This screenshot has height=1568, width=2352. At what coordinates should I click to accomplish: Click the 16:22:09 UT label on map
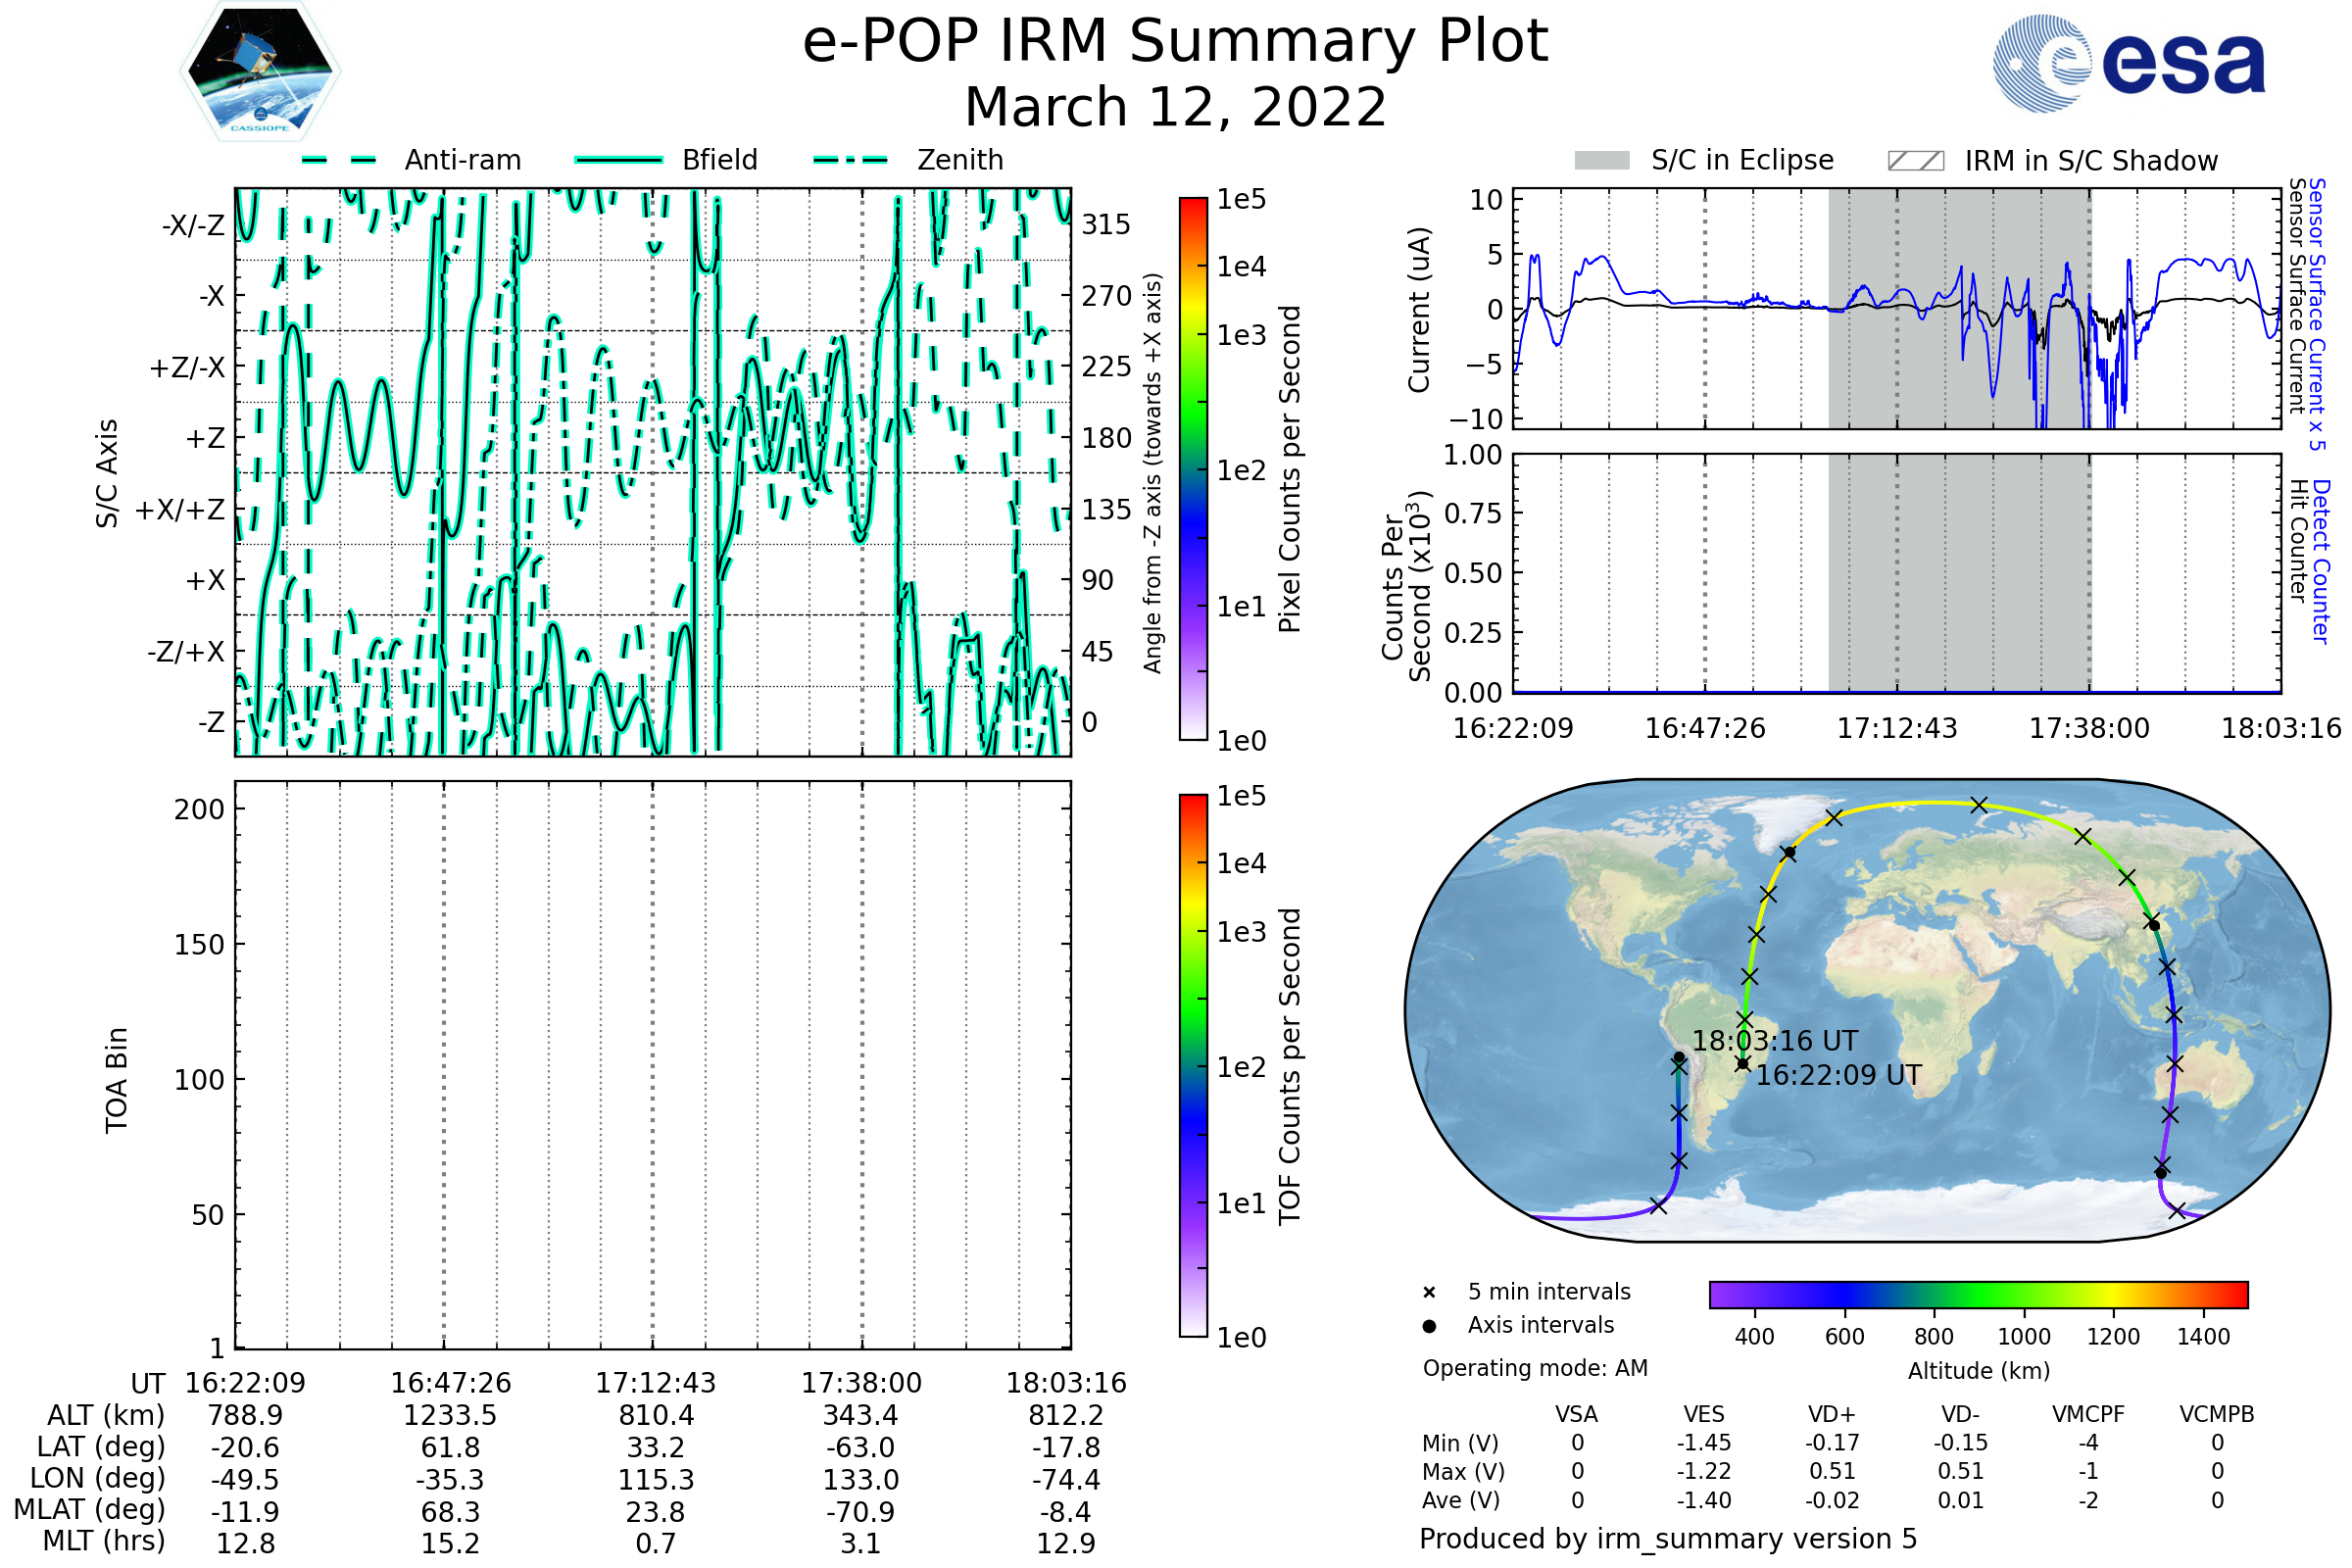click(x=1838, y=1076)
